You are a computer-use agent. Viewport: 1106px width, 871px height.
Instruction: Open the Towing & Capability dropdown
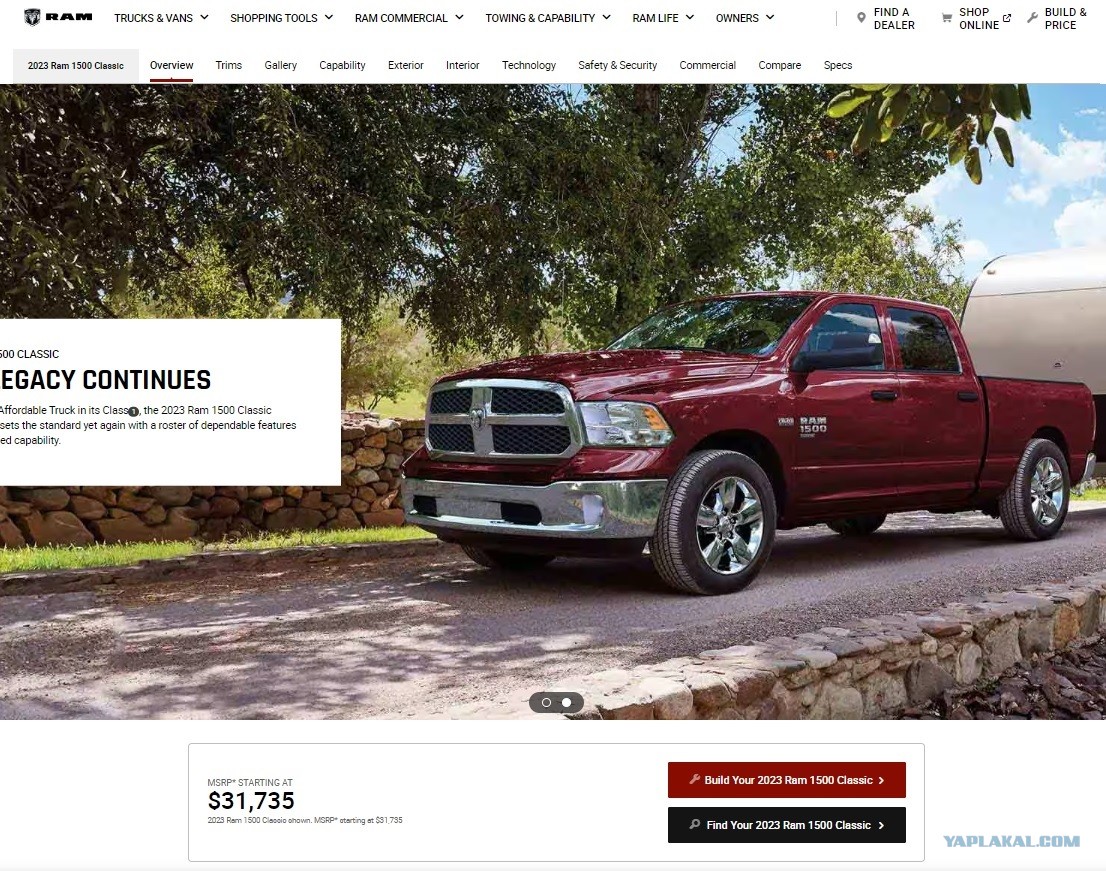pos(548,18)
